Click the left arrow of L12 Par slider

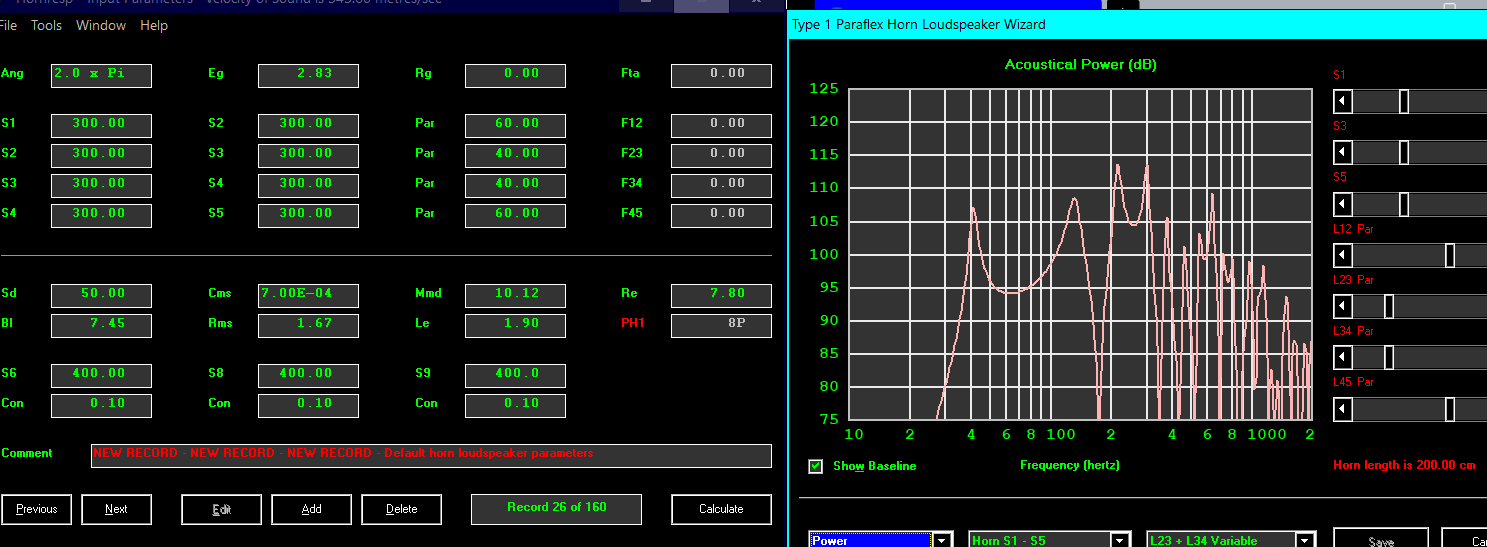click(1343, 255)
